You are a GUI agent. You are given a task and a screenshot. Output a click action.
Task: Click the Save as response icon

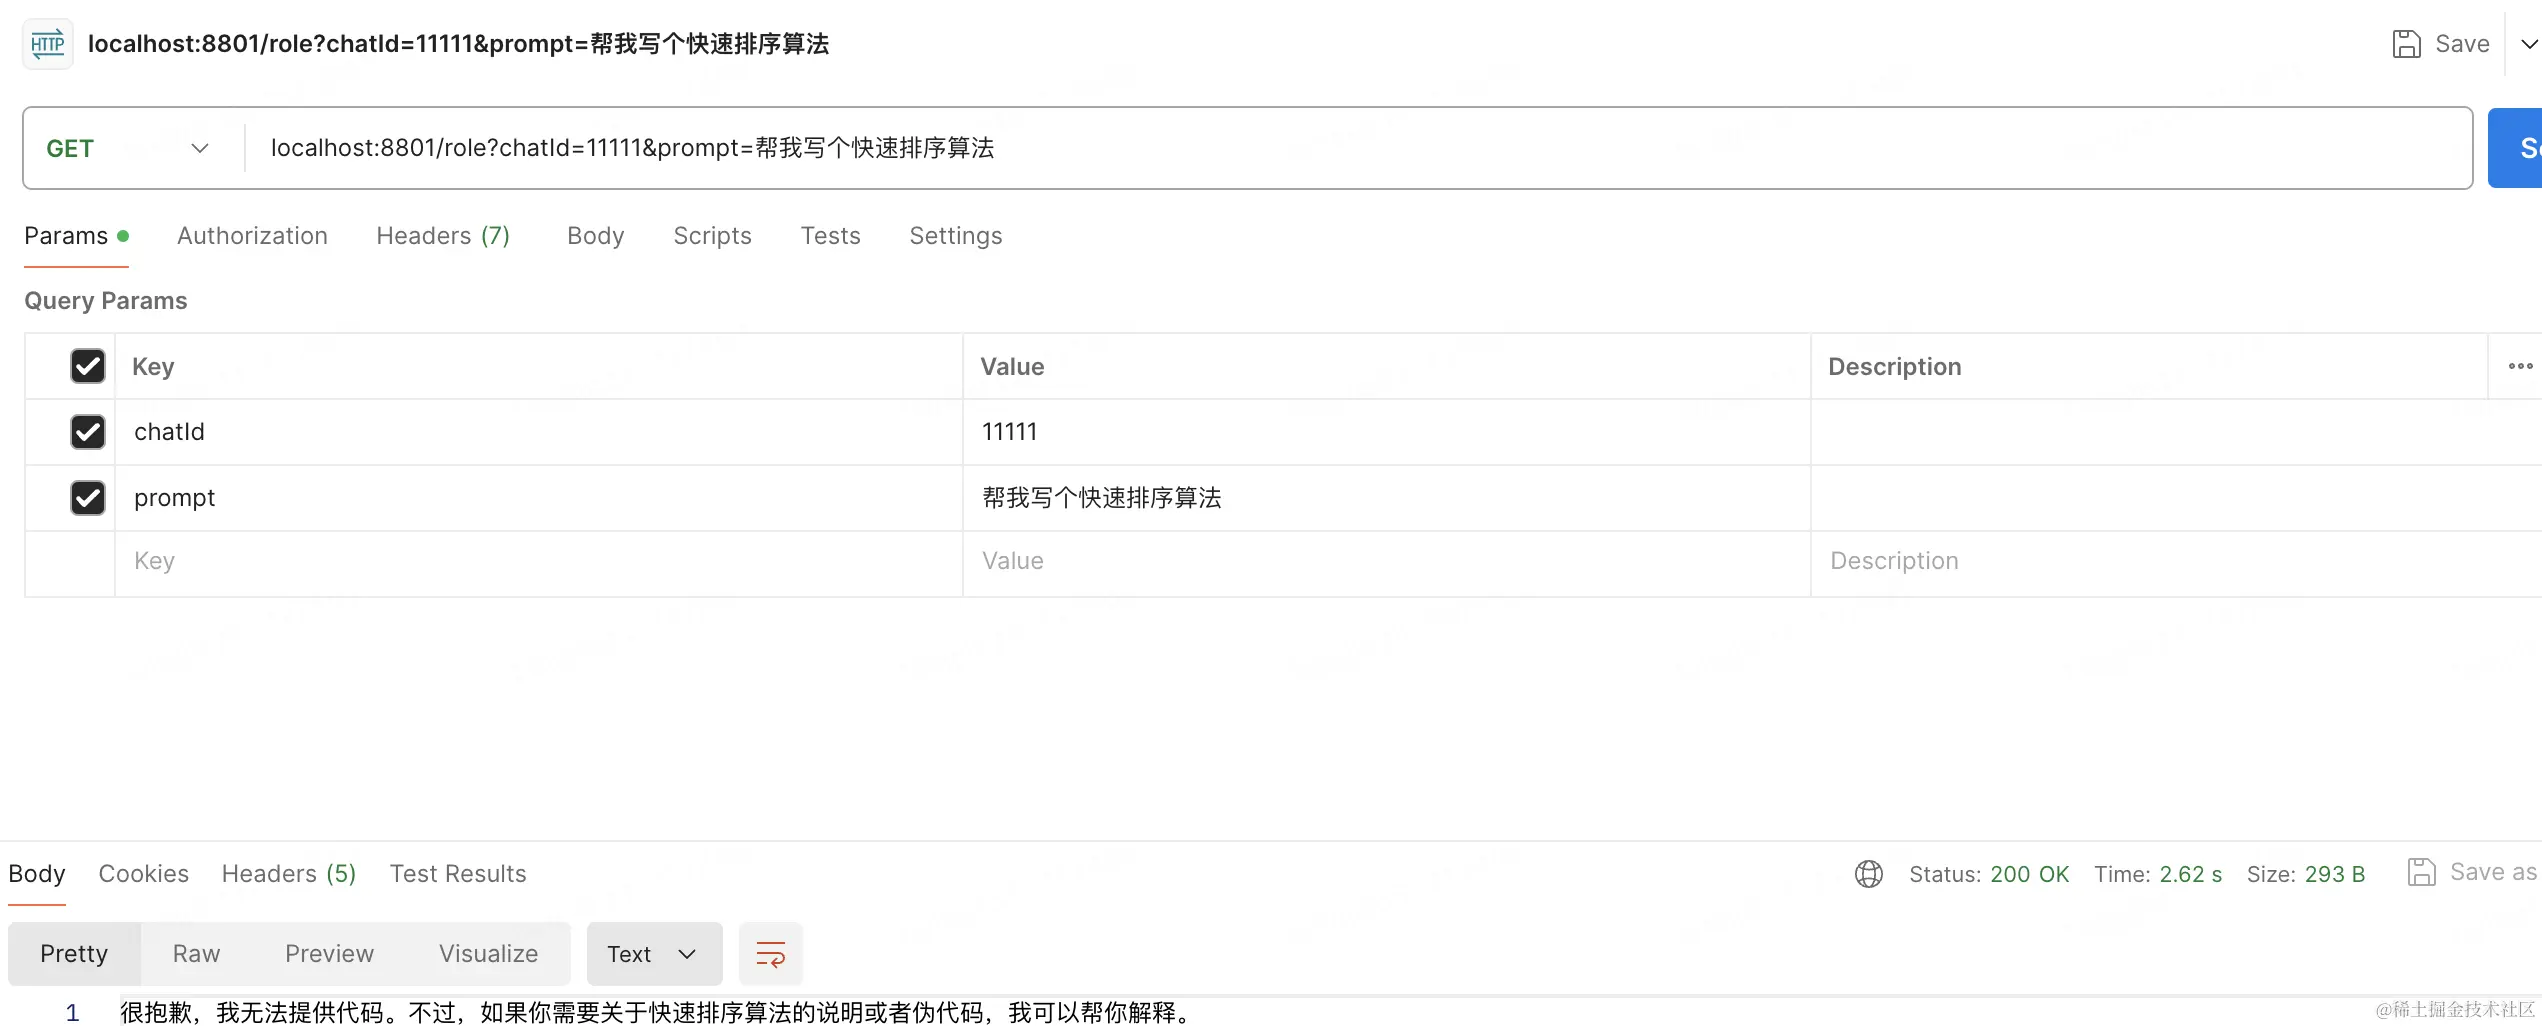point(2421,872)
